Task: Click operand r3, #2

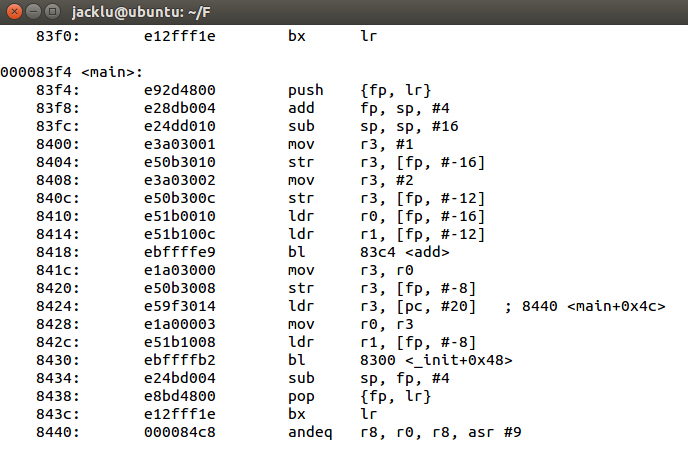Action: (387, 180)
